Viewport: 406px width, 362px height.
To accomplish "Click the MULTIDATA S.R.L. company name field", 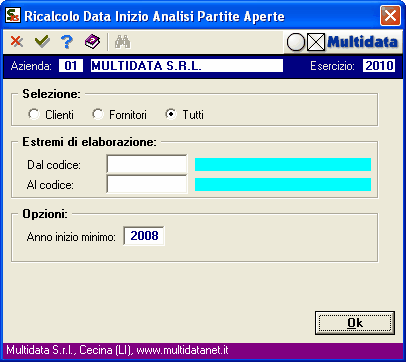I will point(187,66).
